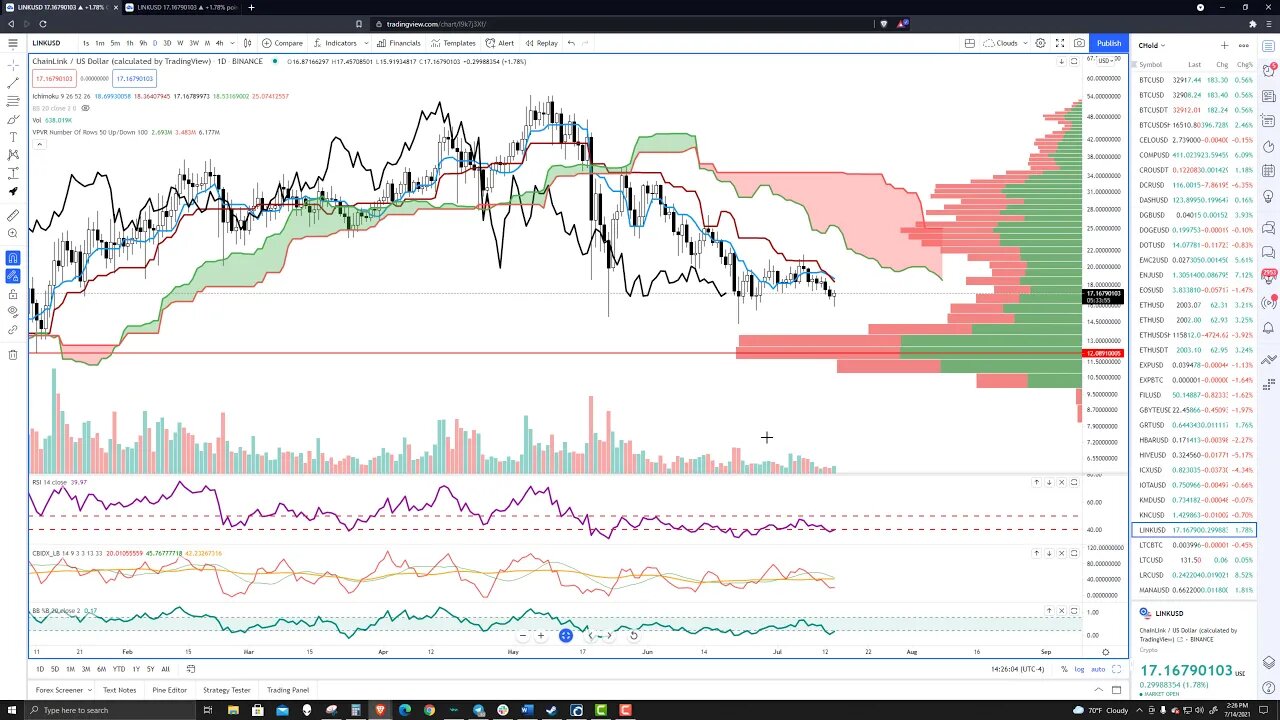The image size is (1280, 720).
Task: Toggle auto scale
Action: [1098, 669]
